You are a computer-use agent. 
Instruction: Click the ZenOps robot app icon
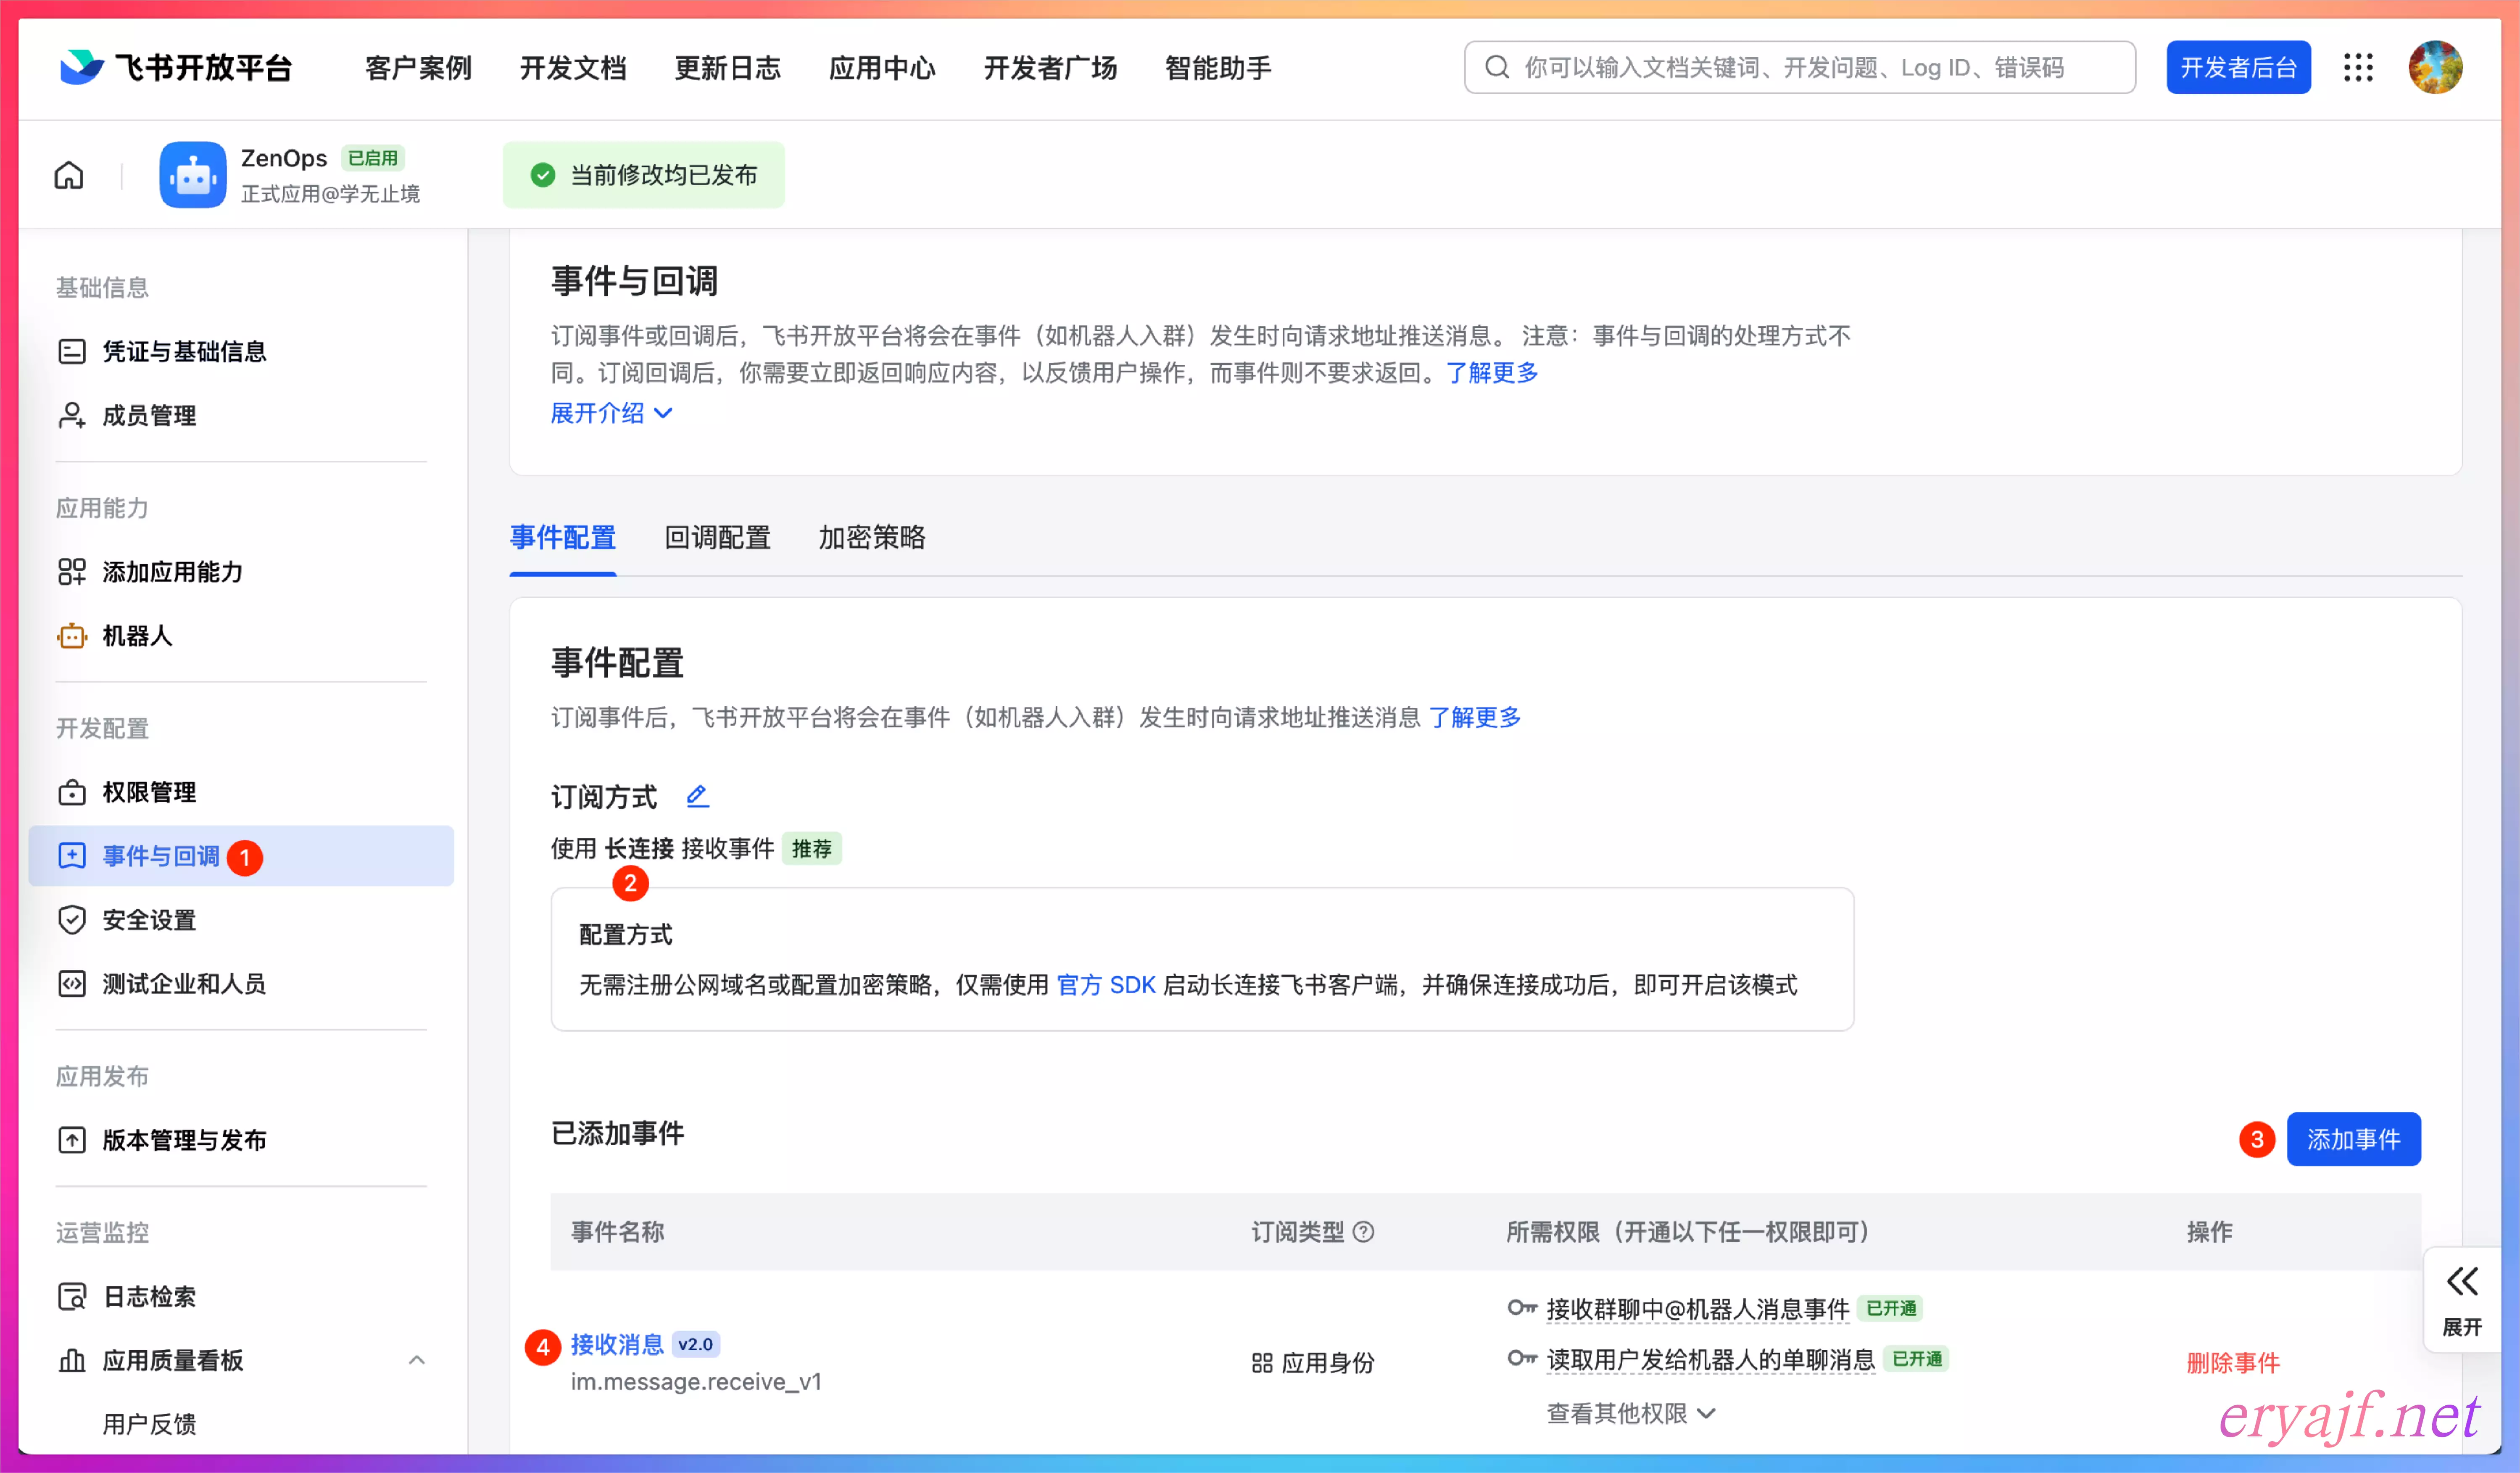(x=193, y=175)
